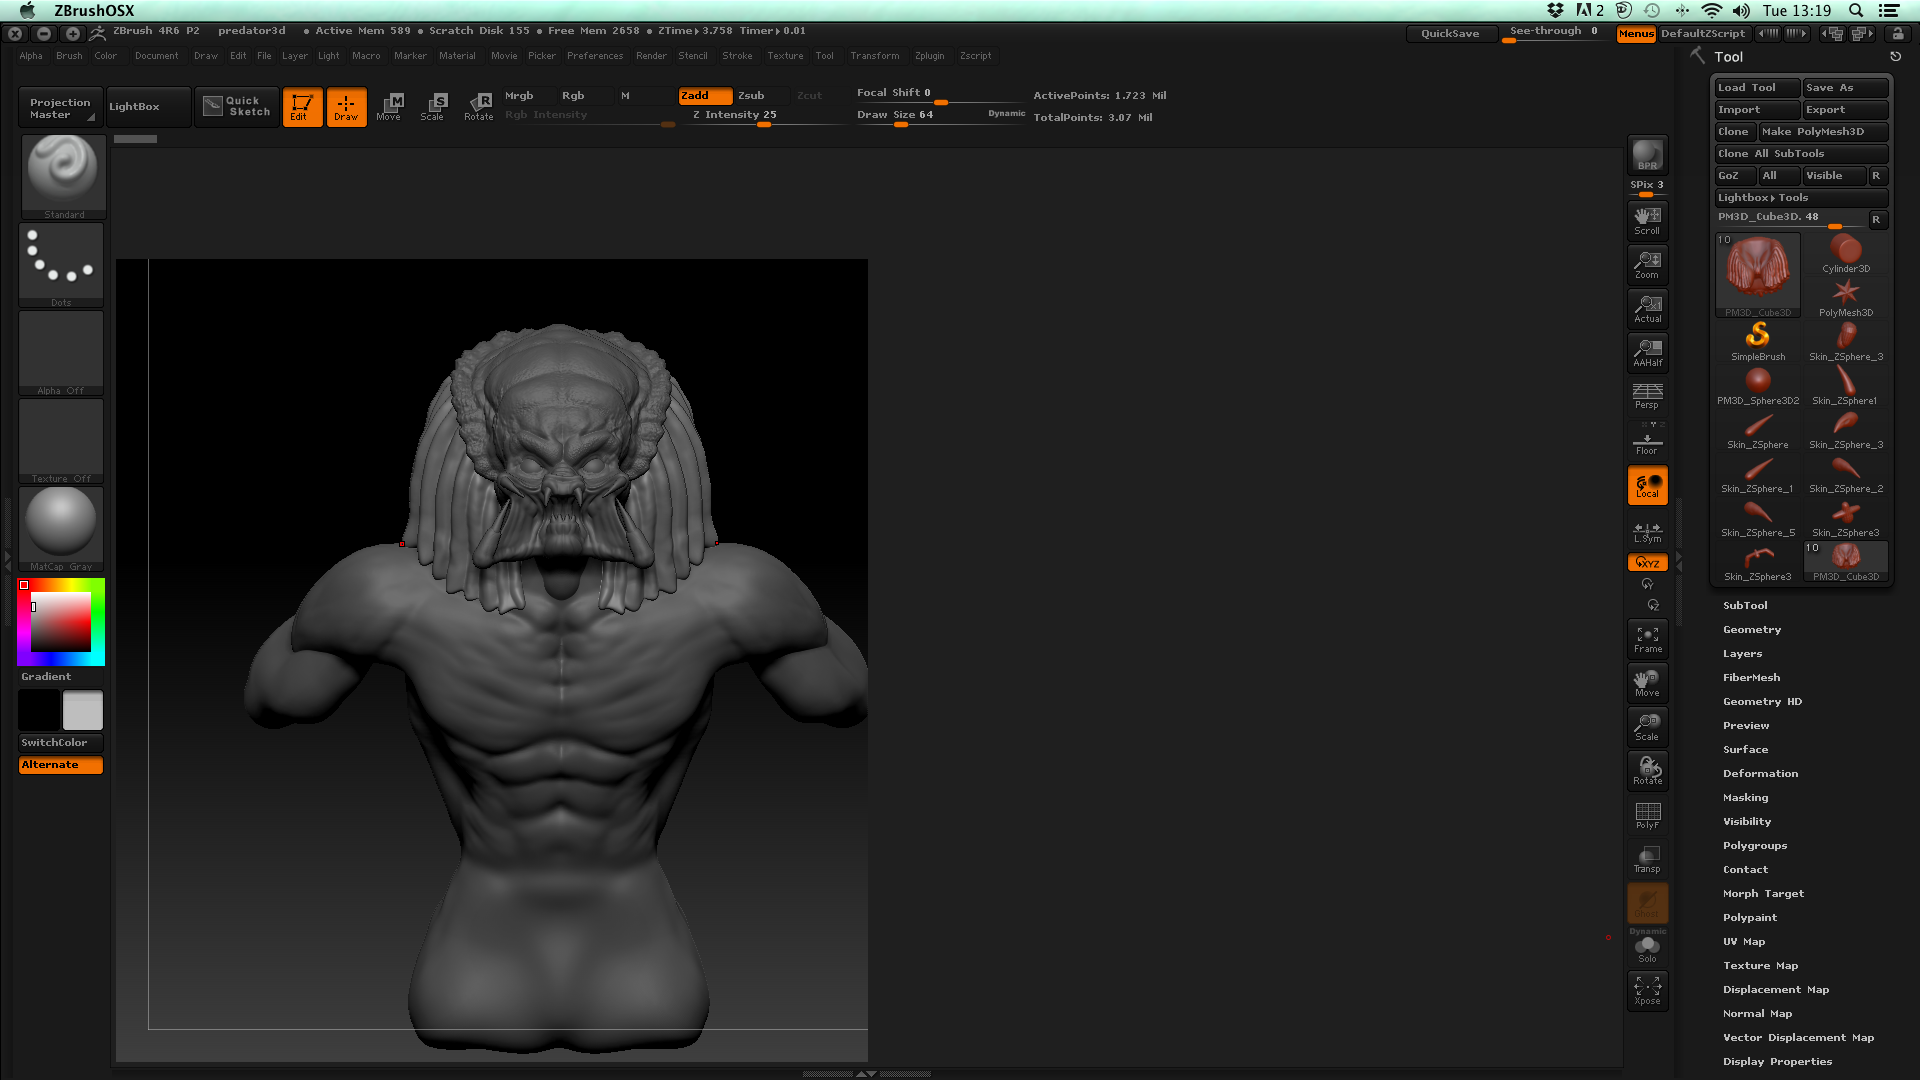This screenshot has height=1080, width=1920.
Task: Click Load Tool button
Action: 1757,88
